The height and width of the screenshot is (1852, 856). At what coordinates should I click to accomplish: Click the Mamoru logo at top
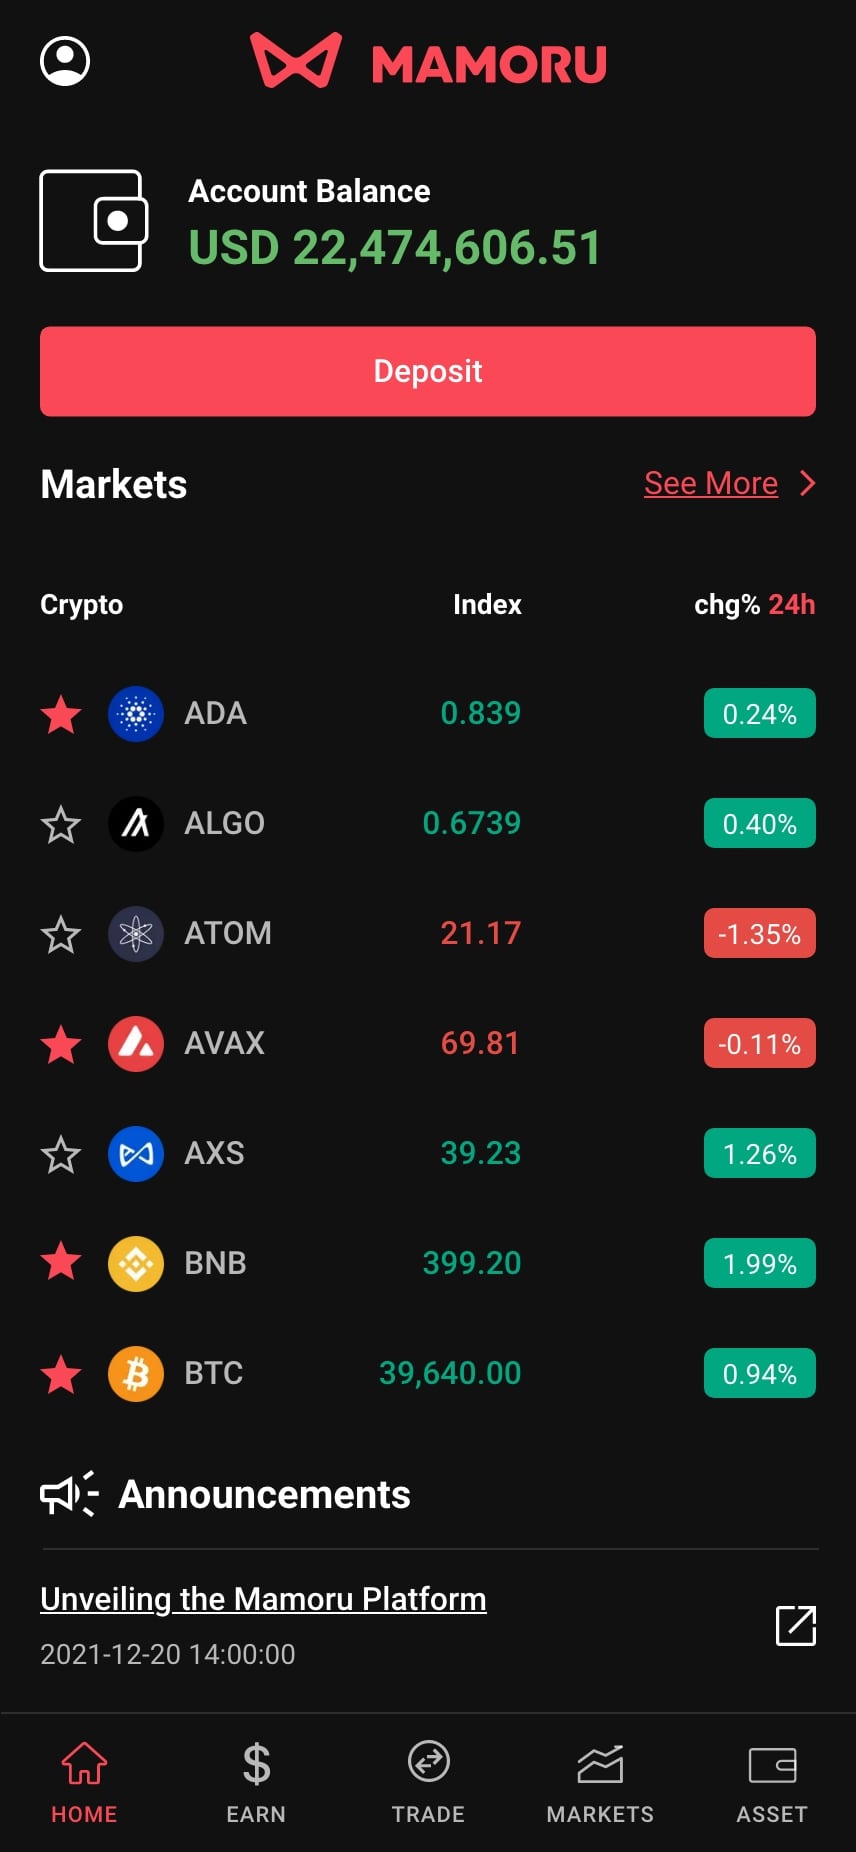428,62
